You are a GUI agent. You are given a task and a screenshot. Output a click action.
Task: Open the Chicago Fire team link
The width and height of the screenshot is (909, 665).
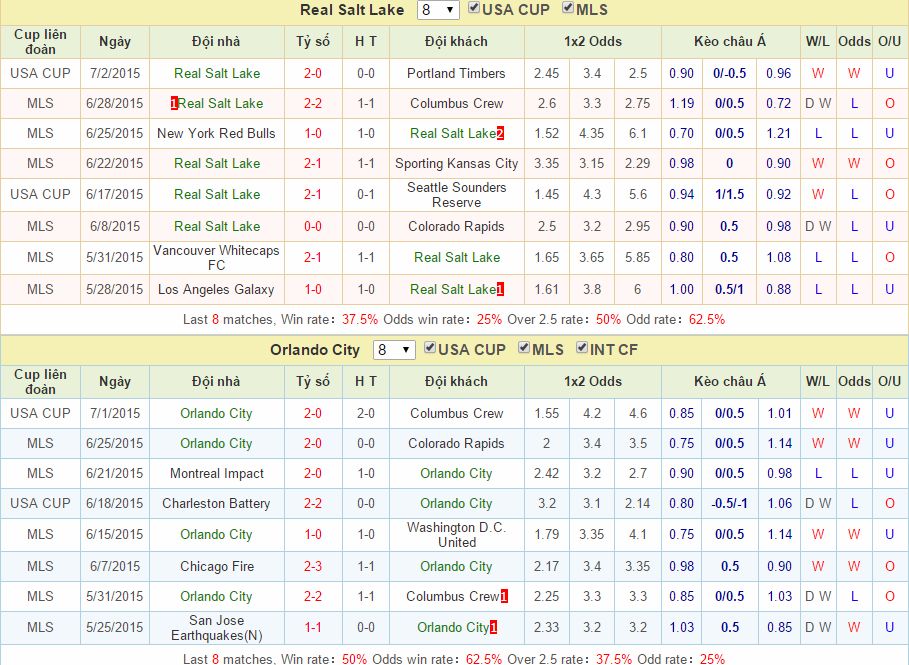coord(217,566)
